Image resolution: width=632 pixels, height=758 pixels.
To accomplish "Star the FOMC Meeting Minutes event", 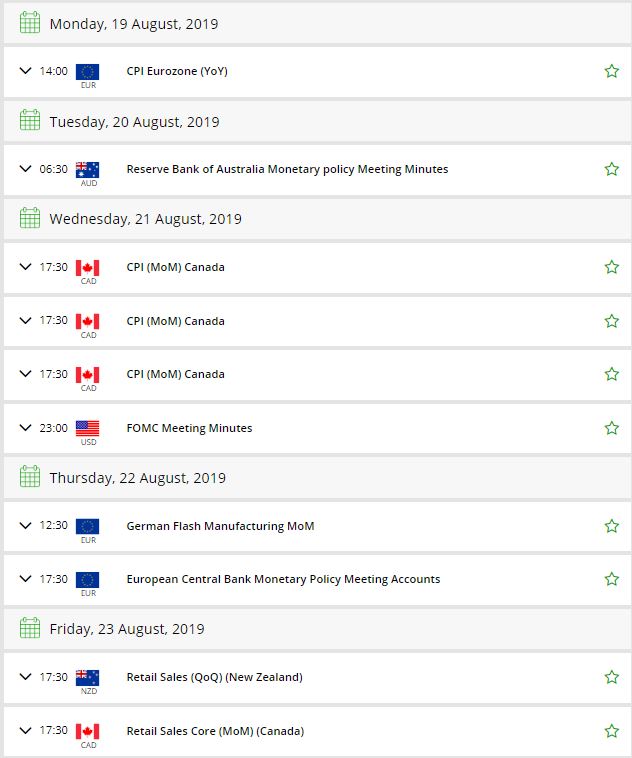I will click(x=611, y=428).
